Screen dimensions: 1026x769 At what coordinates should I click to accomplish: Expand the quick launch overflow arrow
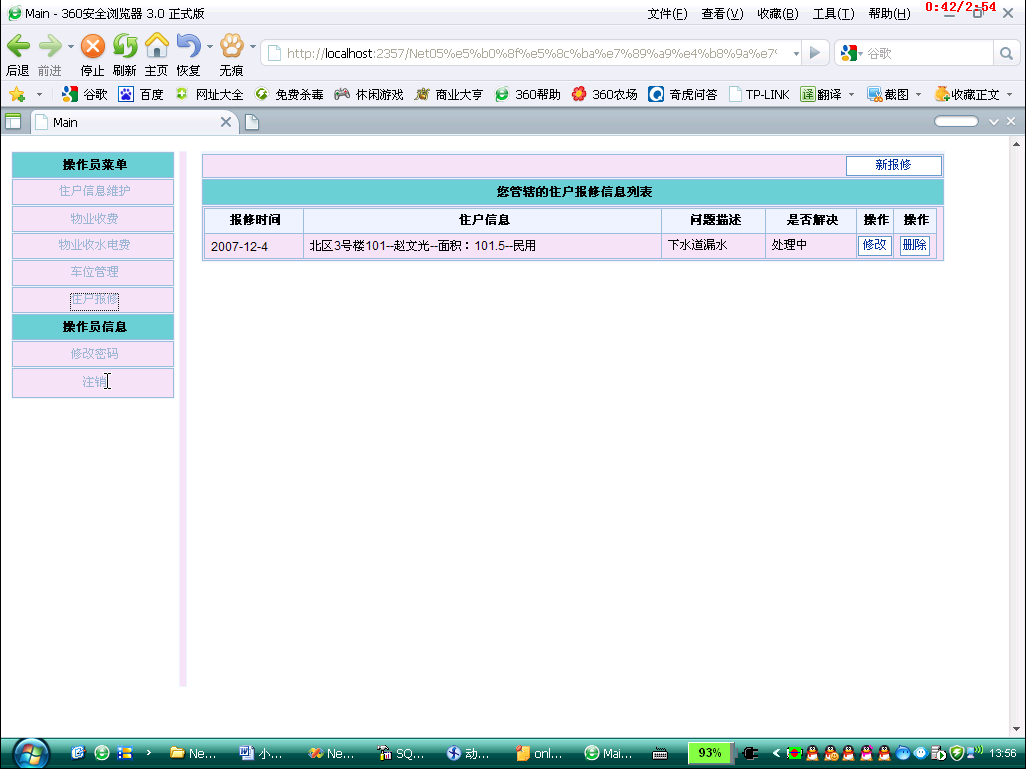click(149, 753)
